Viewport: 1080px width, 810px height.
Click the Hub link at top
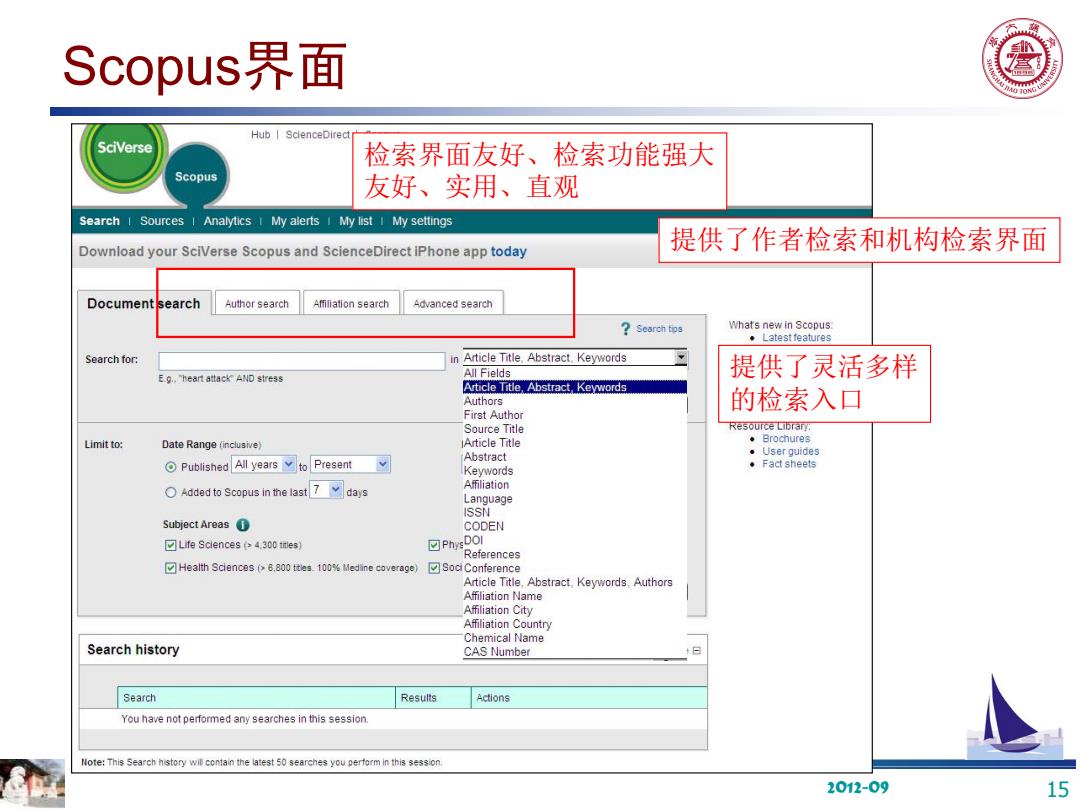260,135
